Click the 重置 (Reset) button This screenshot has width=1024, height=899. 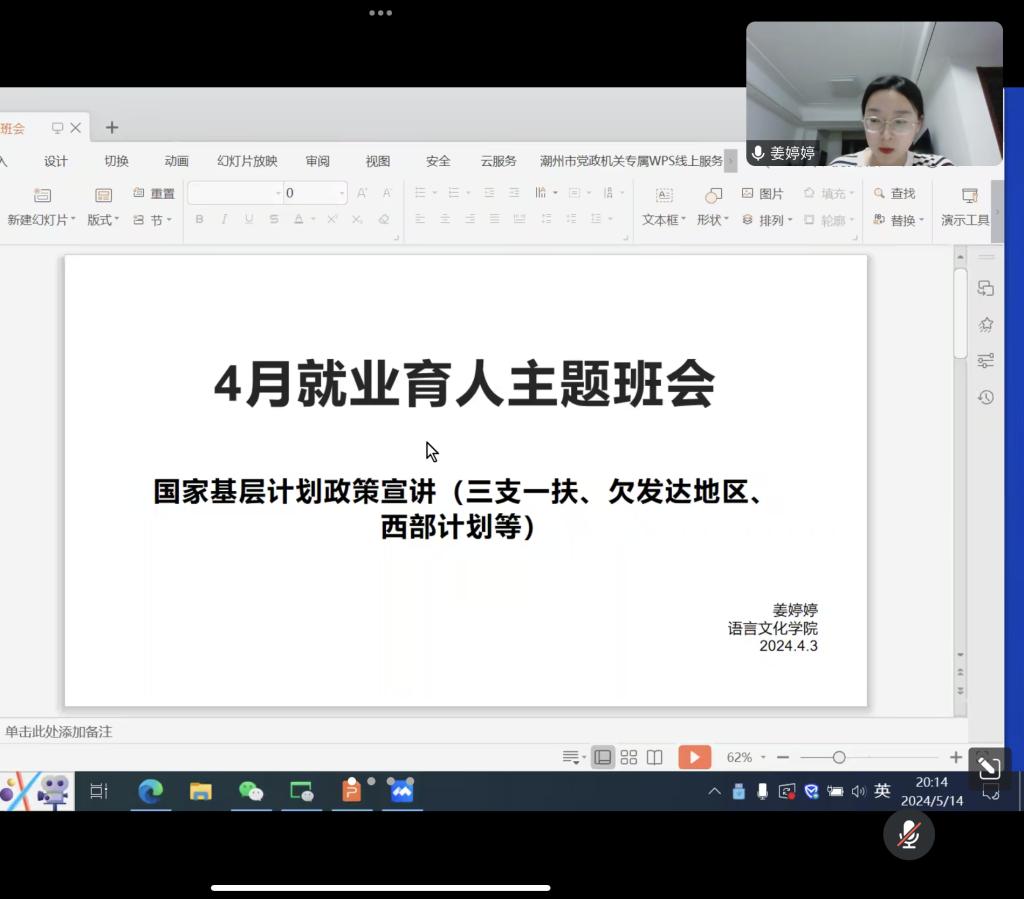(154, 194)
